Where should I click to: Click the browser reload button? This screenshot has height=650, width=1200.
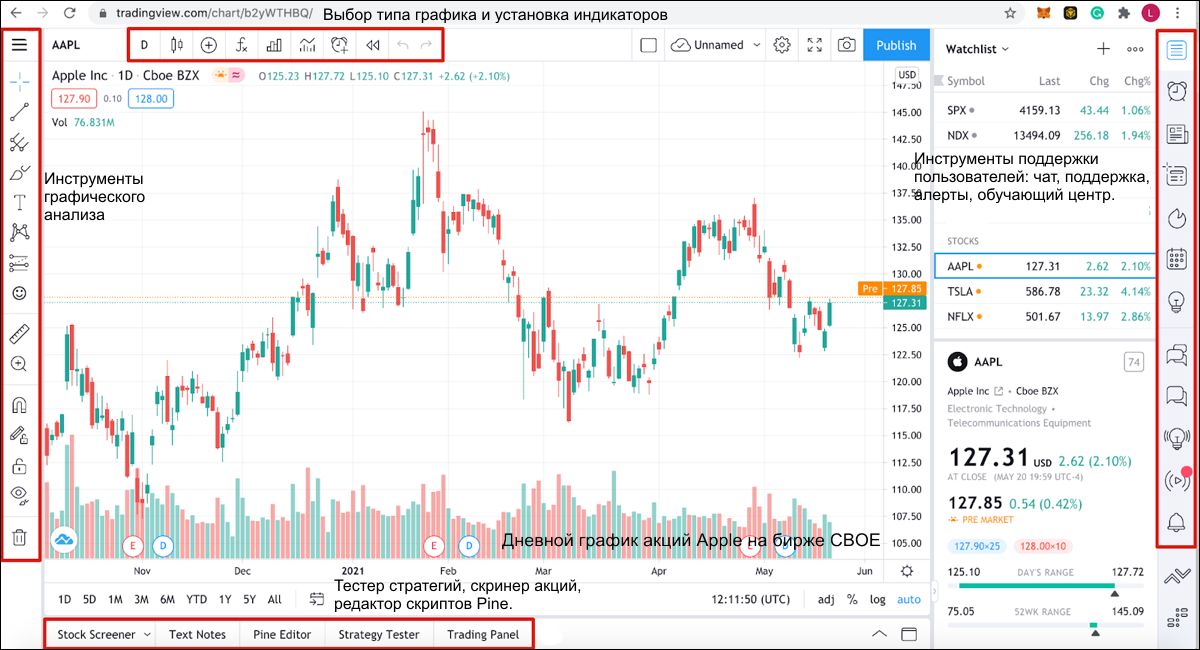pyautogui.click(x=69, y=13)
